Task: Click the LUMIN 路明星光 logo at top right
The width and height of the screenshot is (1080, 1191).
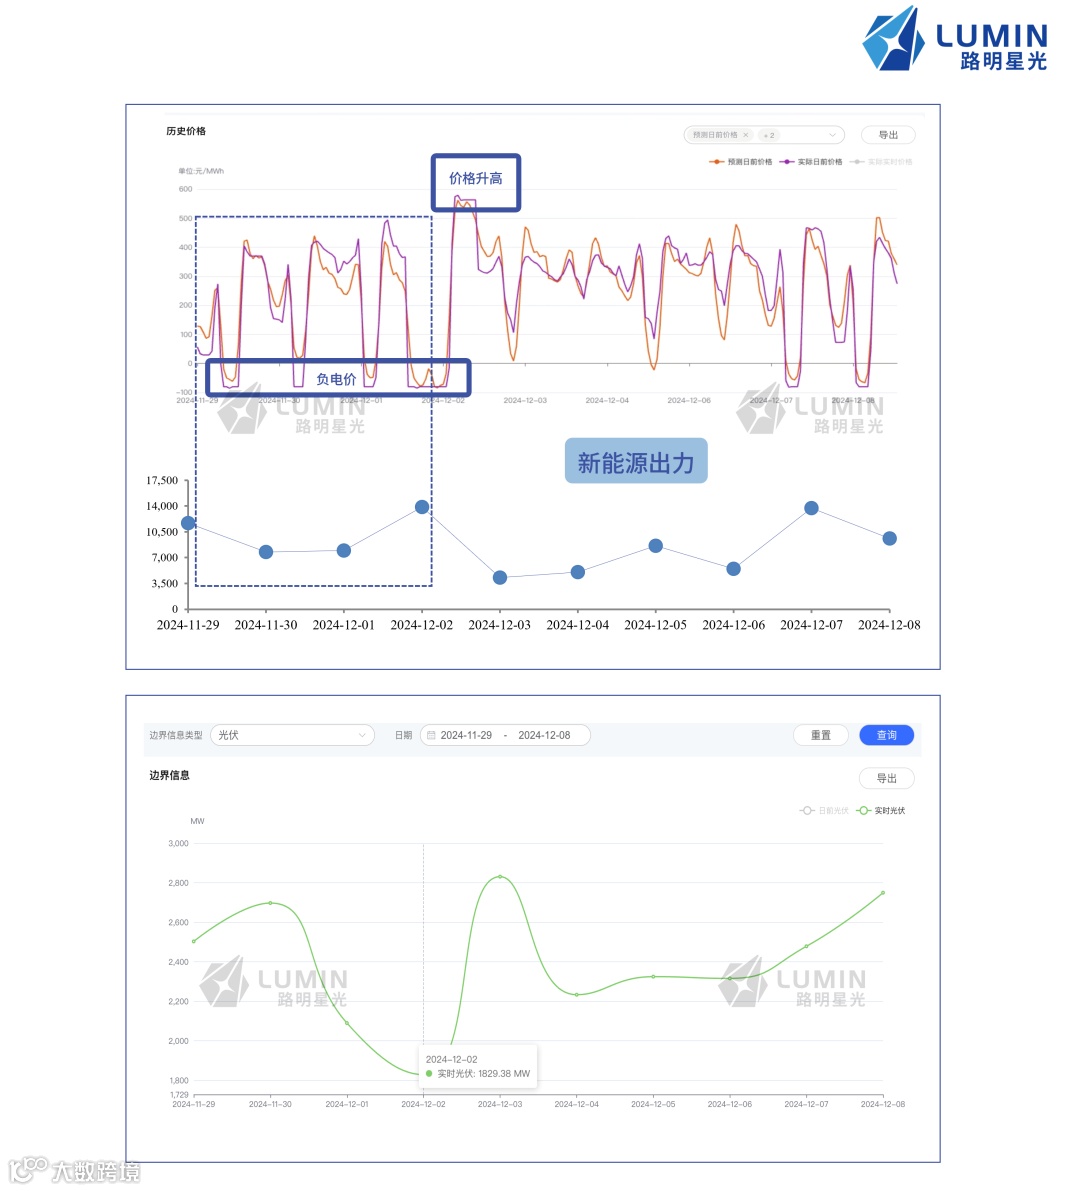Action: 955,39
